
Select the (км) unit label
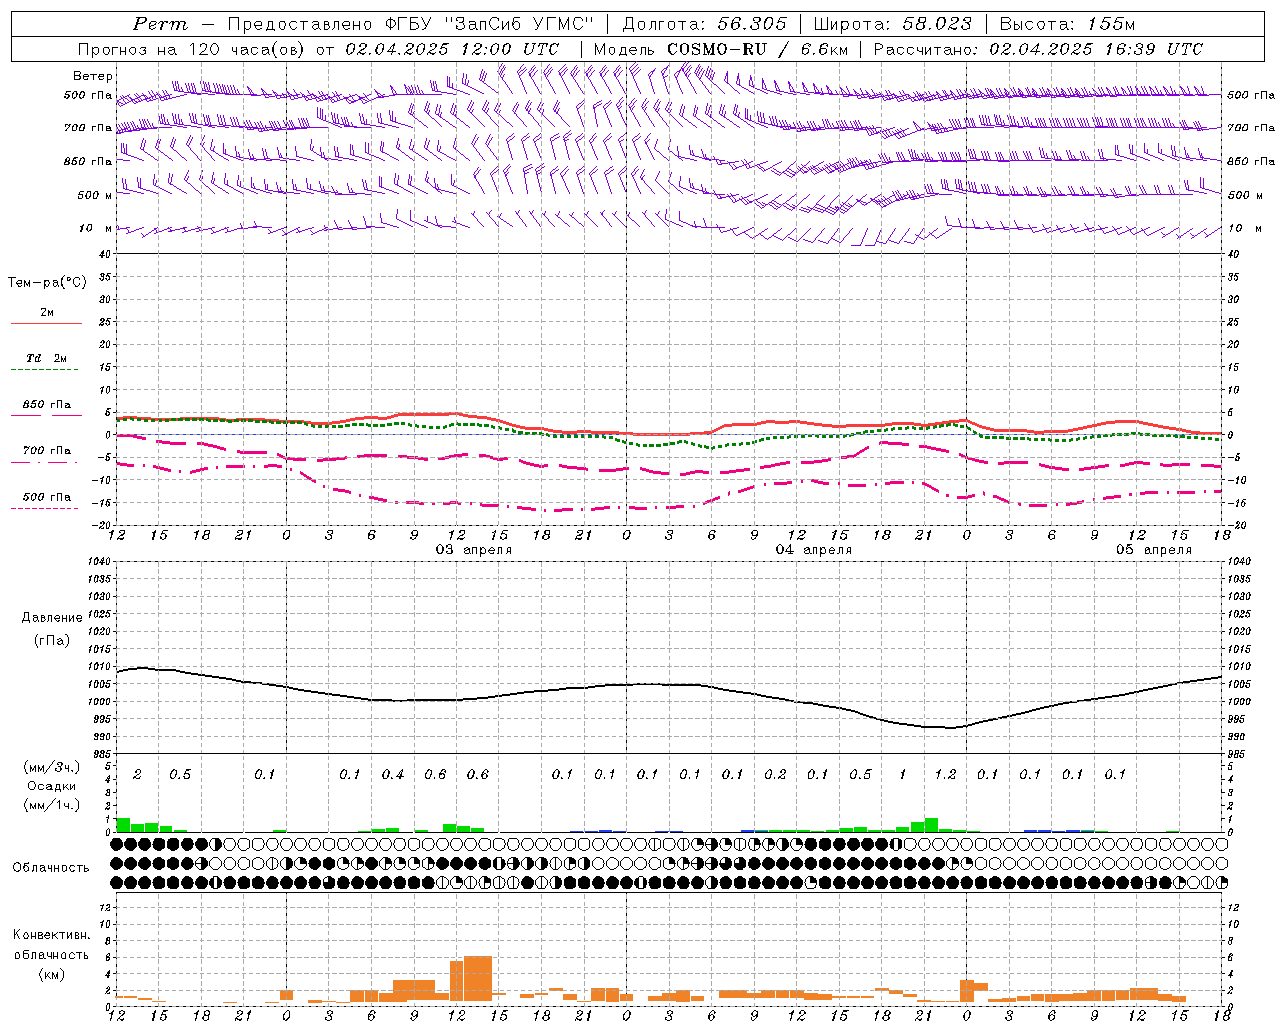point(51,974)
